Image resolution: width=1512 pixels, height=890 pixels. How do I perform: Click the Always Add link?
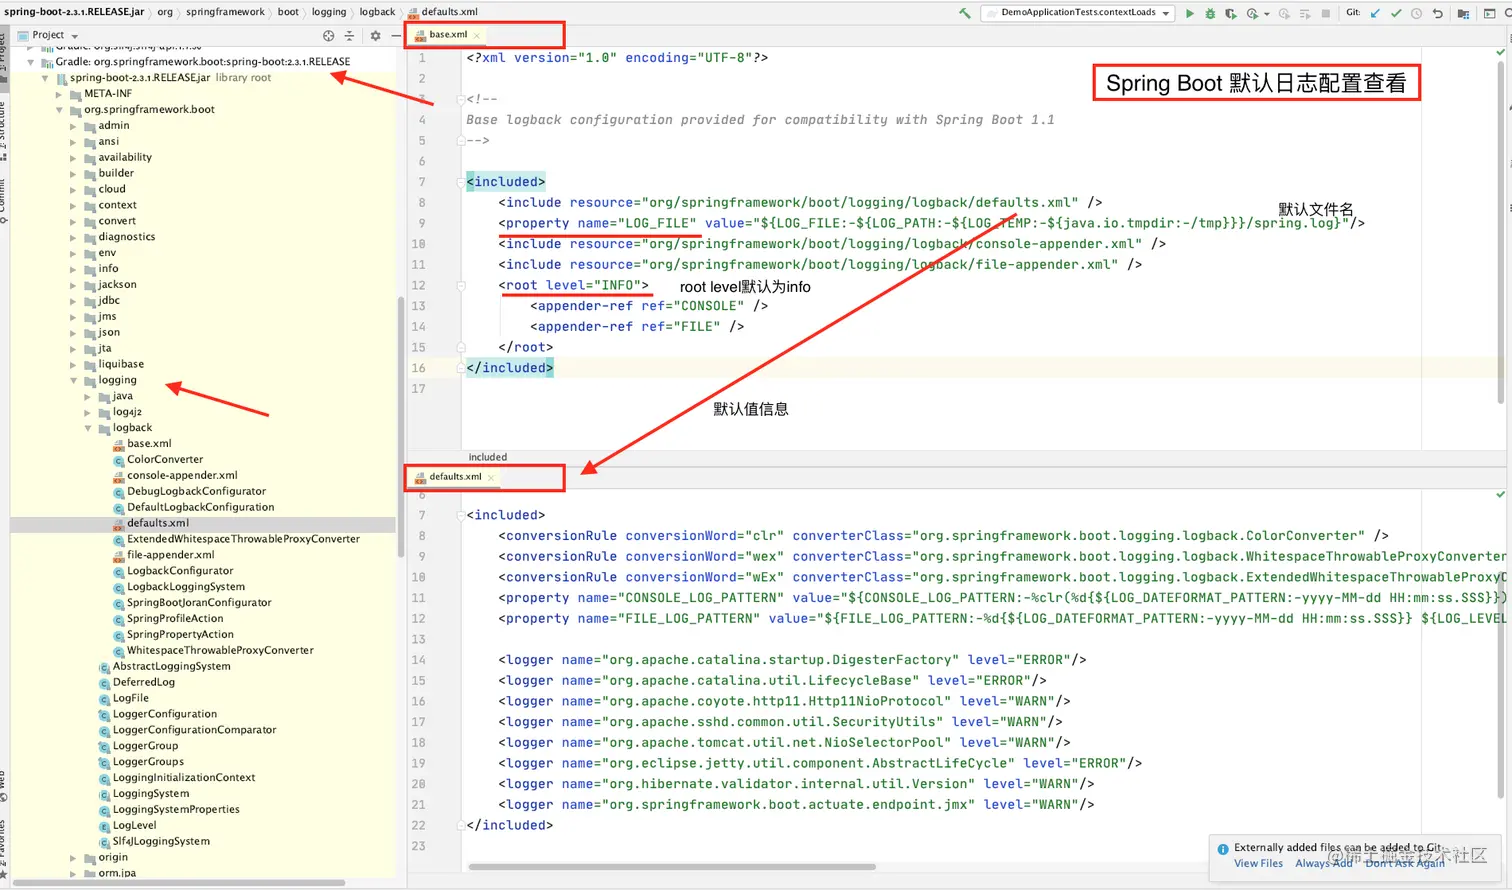pyautogui.click(x=1323, y=863)
